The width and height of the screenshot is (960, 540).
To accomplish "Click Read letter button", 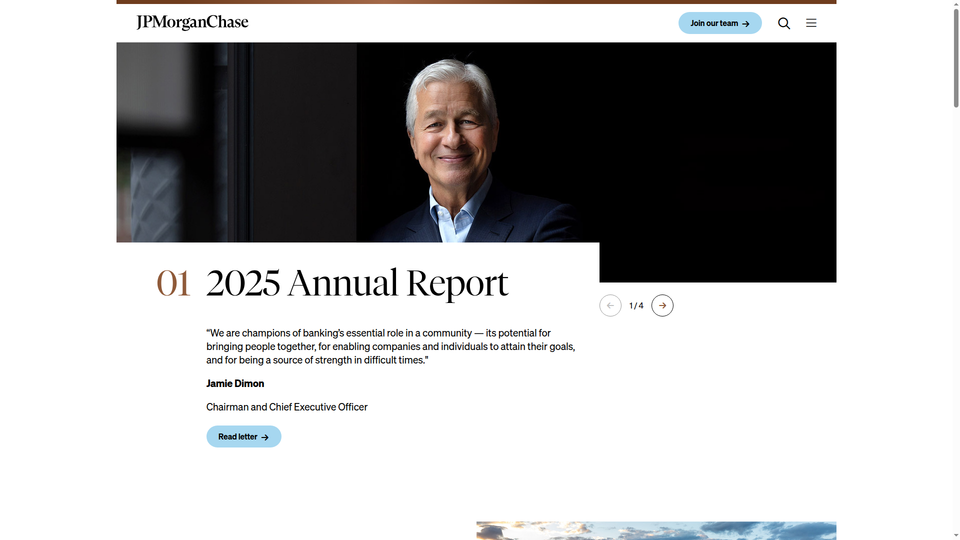I will click(244, 437).
